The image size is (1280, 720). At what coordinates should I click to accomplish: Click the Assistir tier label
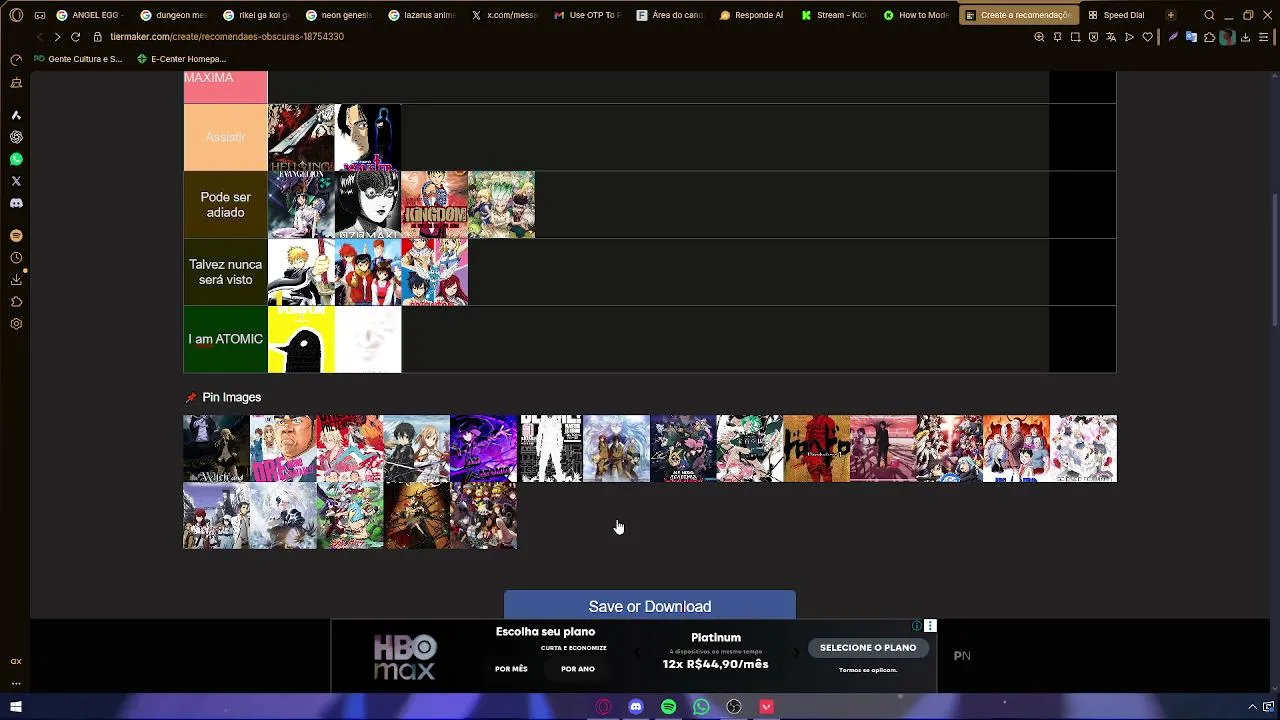[x=225, y=137]
